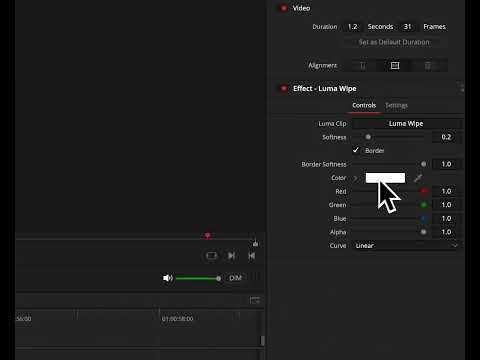Open the timeline view options icon
The image size is (480, 360).
[x=255, y=300]
